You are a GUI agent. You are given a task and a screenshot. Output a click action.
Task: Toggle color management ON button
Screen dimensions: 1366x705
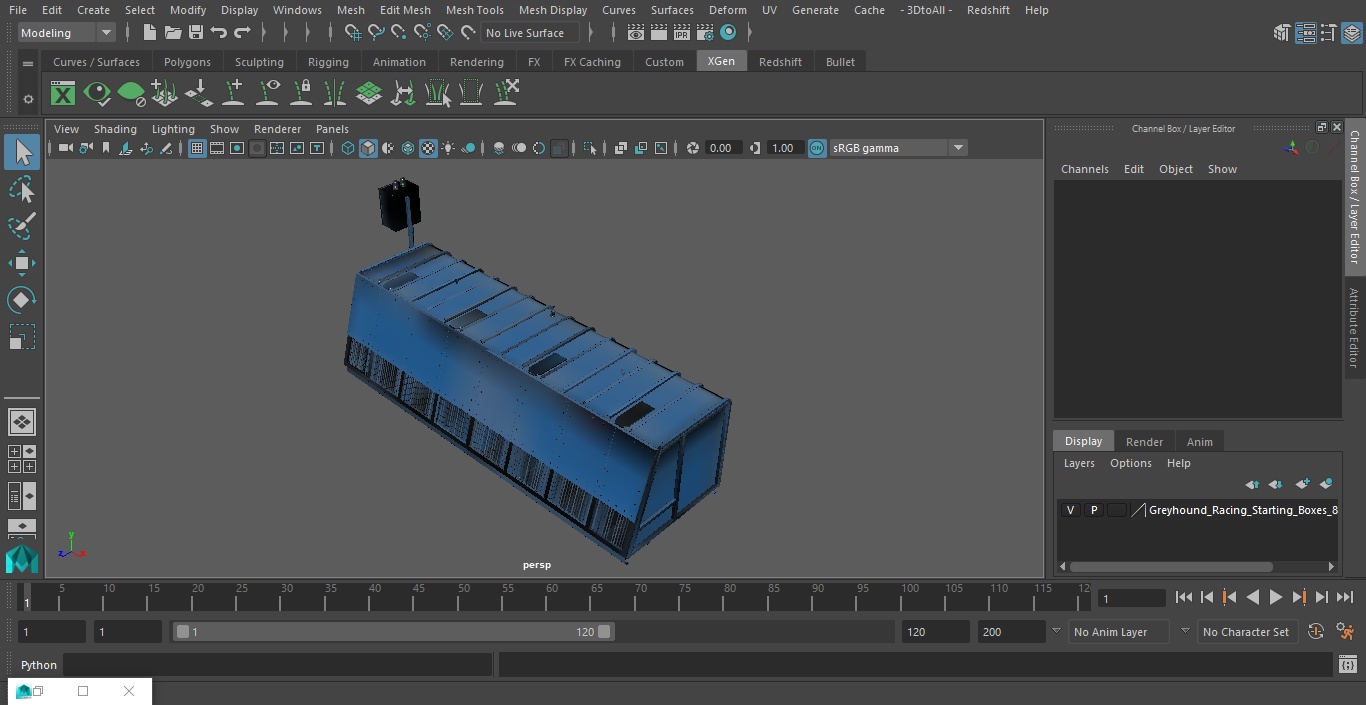(817, 148)
